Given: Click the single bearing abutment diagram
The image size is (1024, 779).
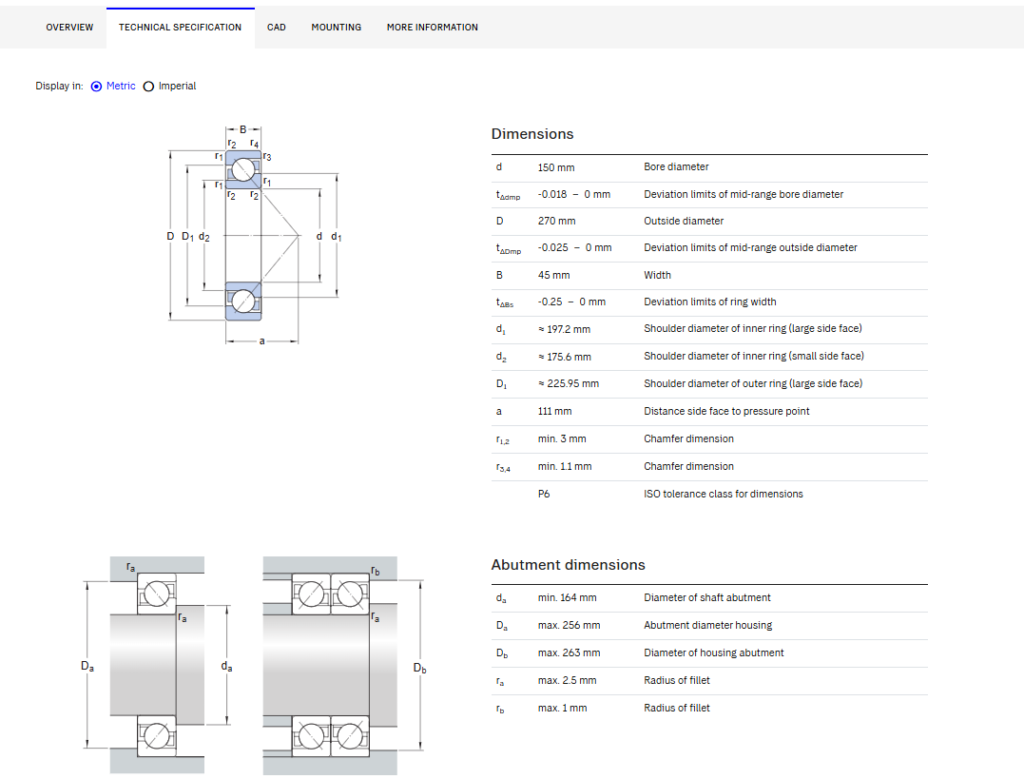Looking at the screenshot, I should [157, 665].
